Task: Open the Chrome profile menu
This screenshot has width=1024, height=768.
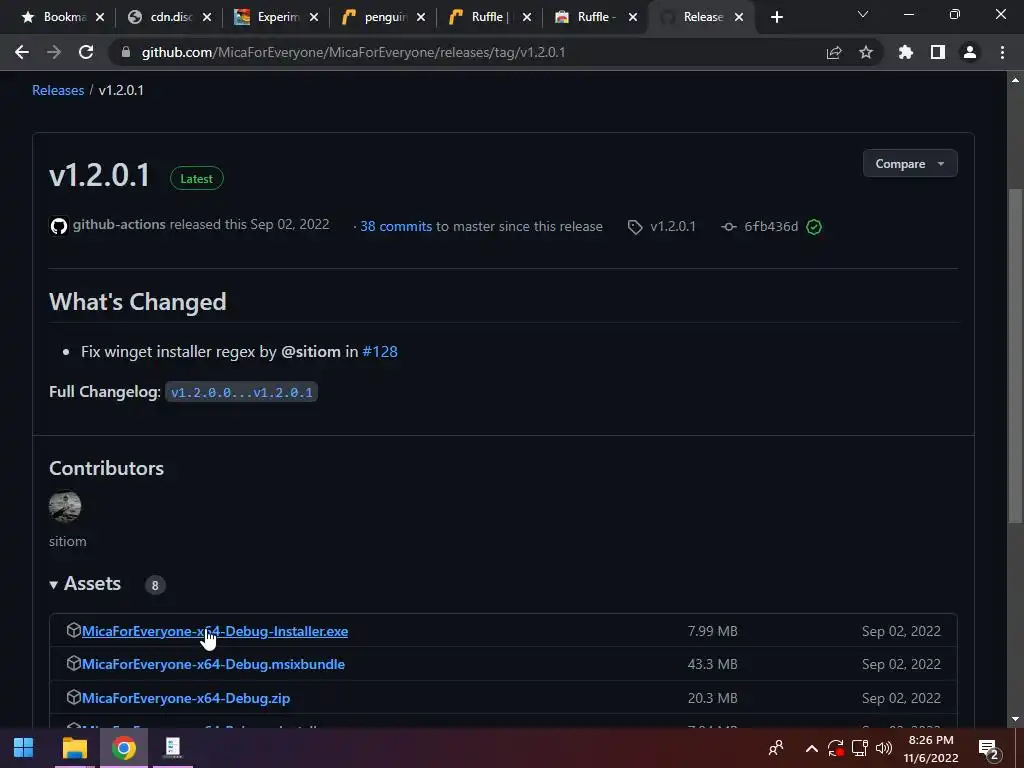Action: point(970,52)
